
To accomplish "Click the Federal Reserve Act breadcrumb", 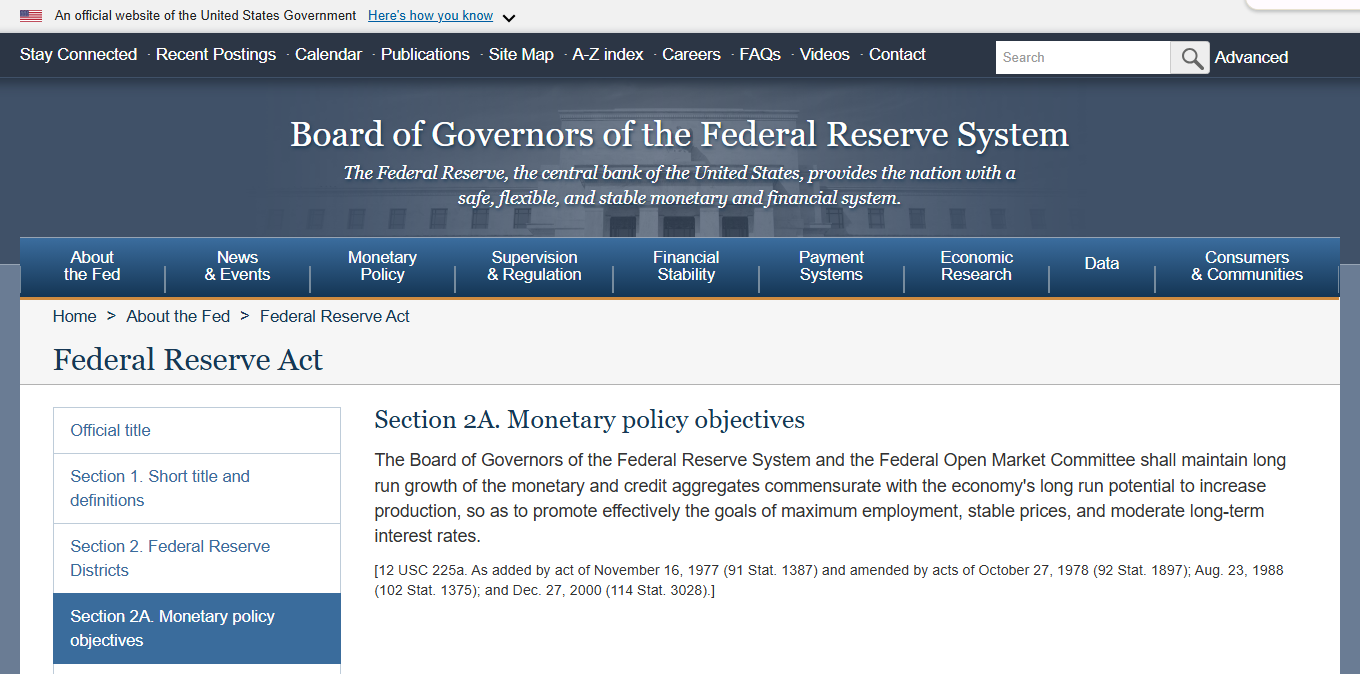I will click(335, 316).
